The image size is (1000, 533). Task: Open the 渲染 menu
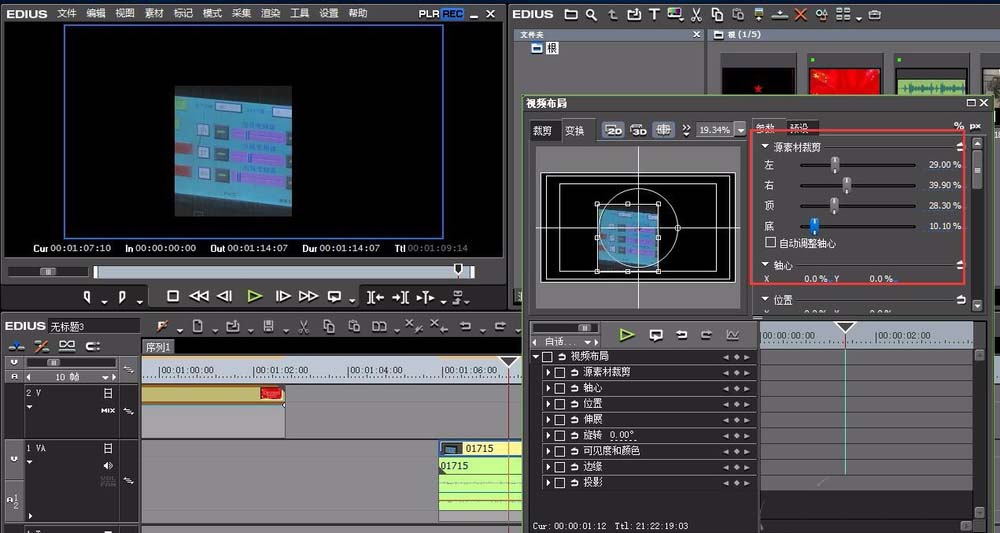click(270, 13)
